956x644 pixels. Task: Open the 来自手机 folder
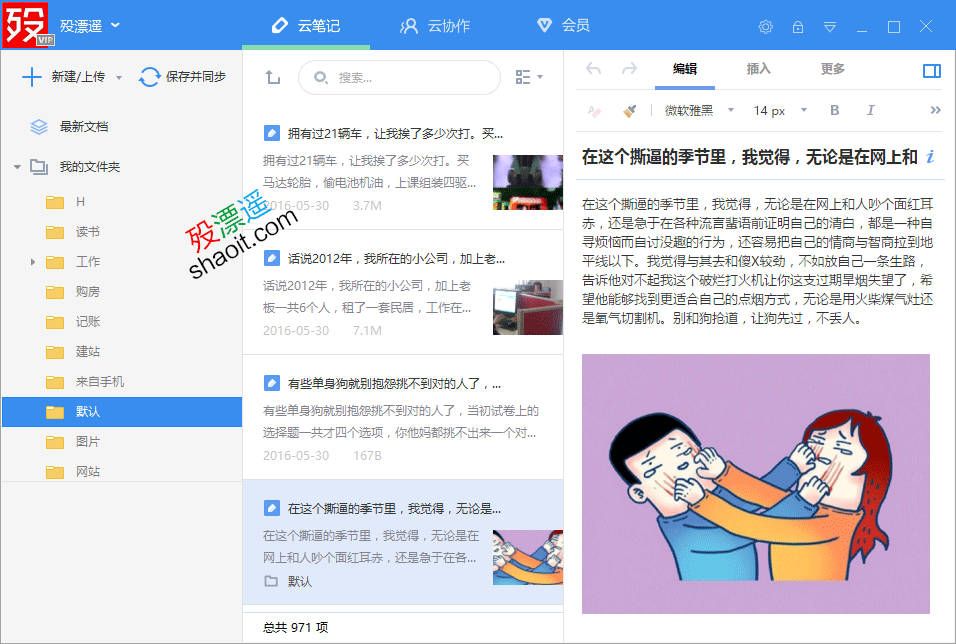[99, 381]
